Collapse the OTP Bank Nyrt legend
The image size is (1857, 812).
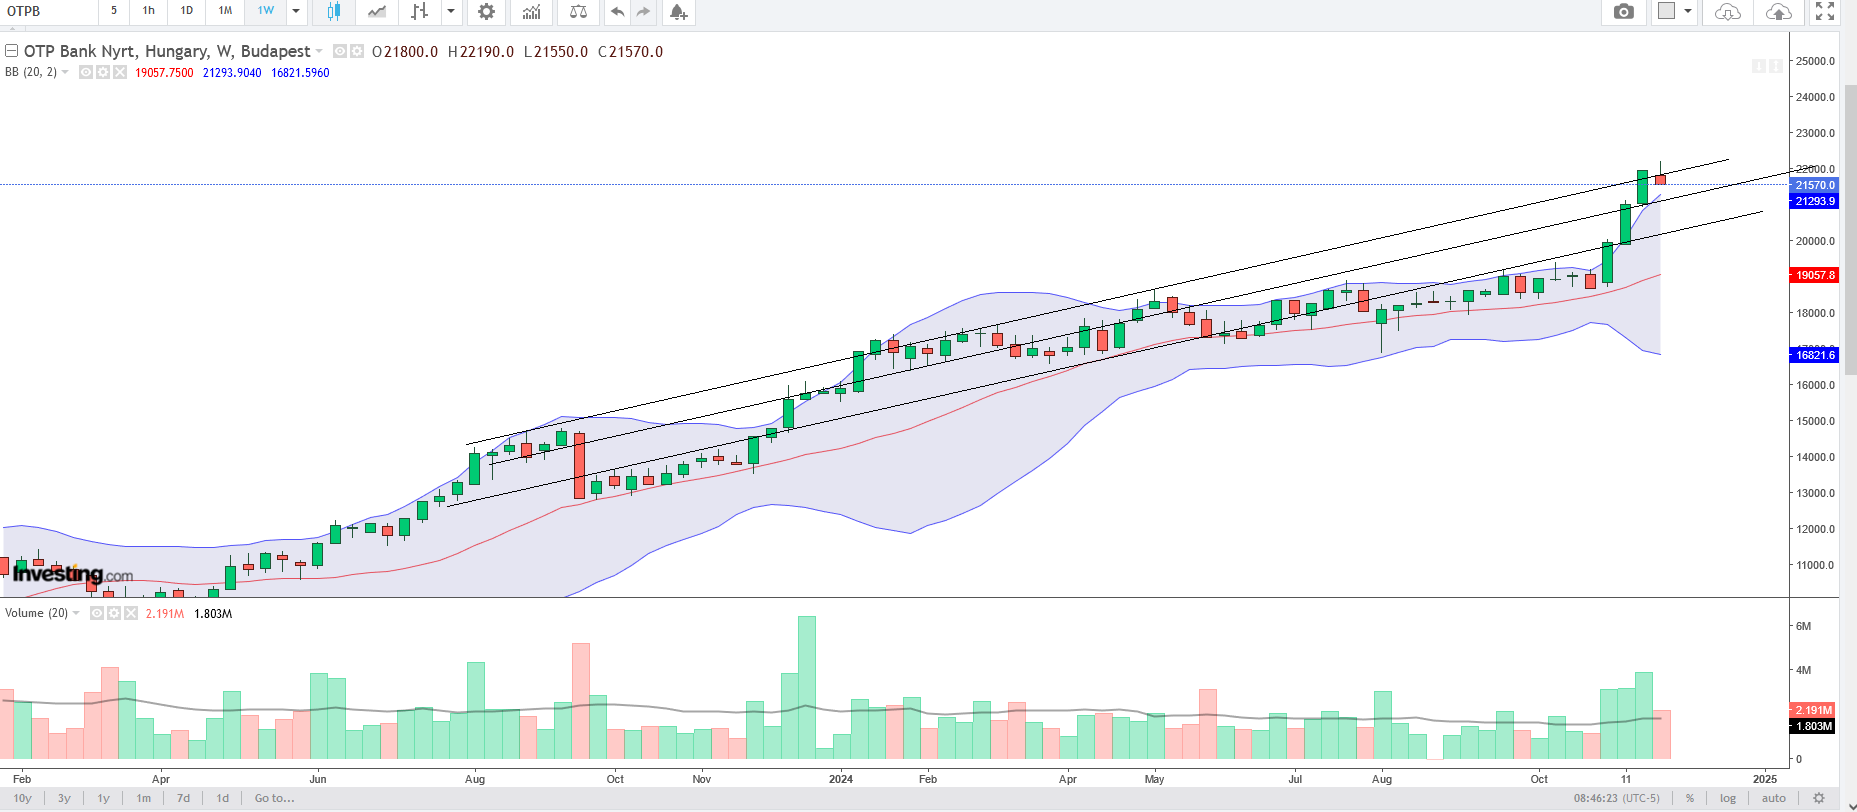[12, 51]
